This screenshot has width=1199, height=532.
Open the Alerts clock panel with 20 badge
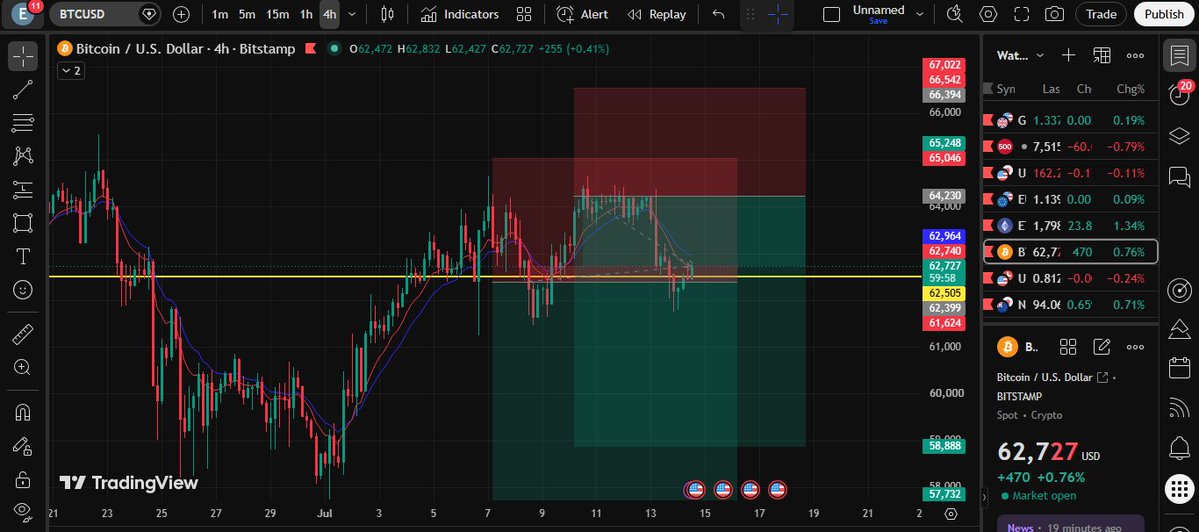pos(1180,96)
